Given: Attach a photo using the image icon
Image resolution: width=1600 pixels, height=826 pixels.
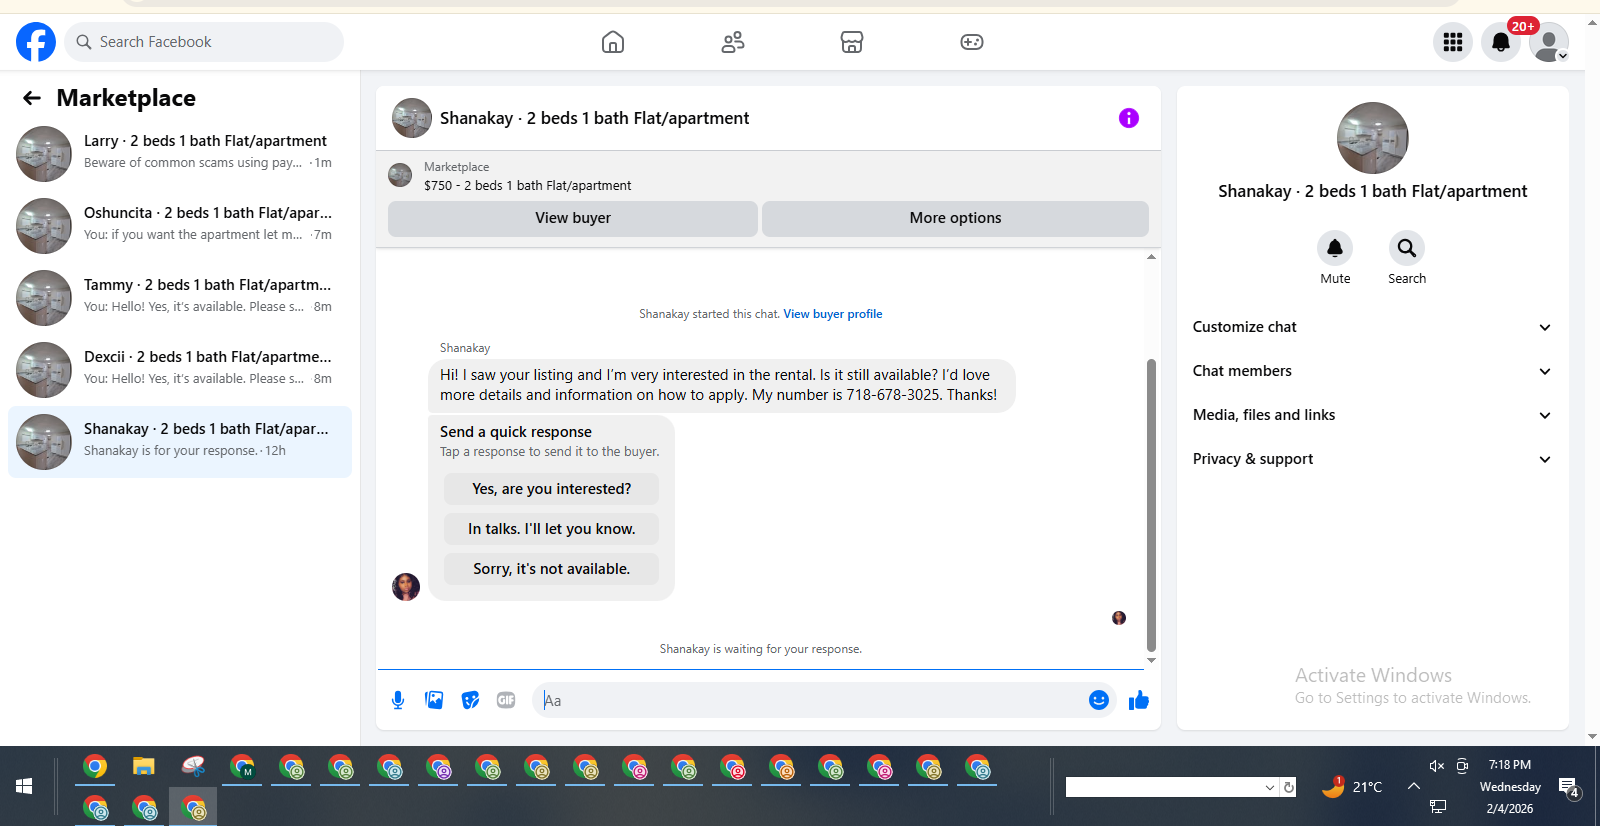Looking at the screenshot, I should pyautogui.click(x=434, y=700).
